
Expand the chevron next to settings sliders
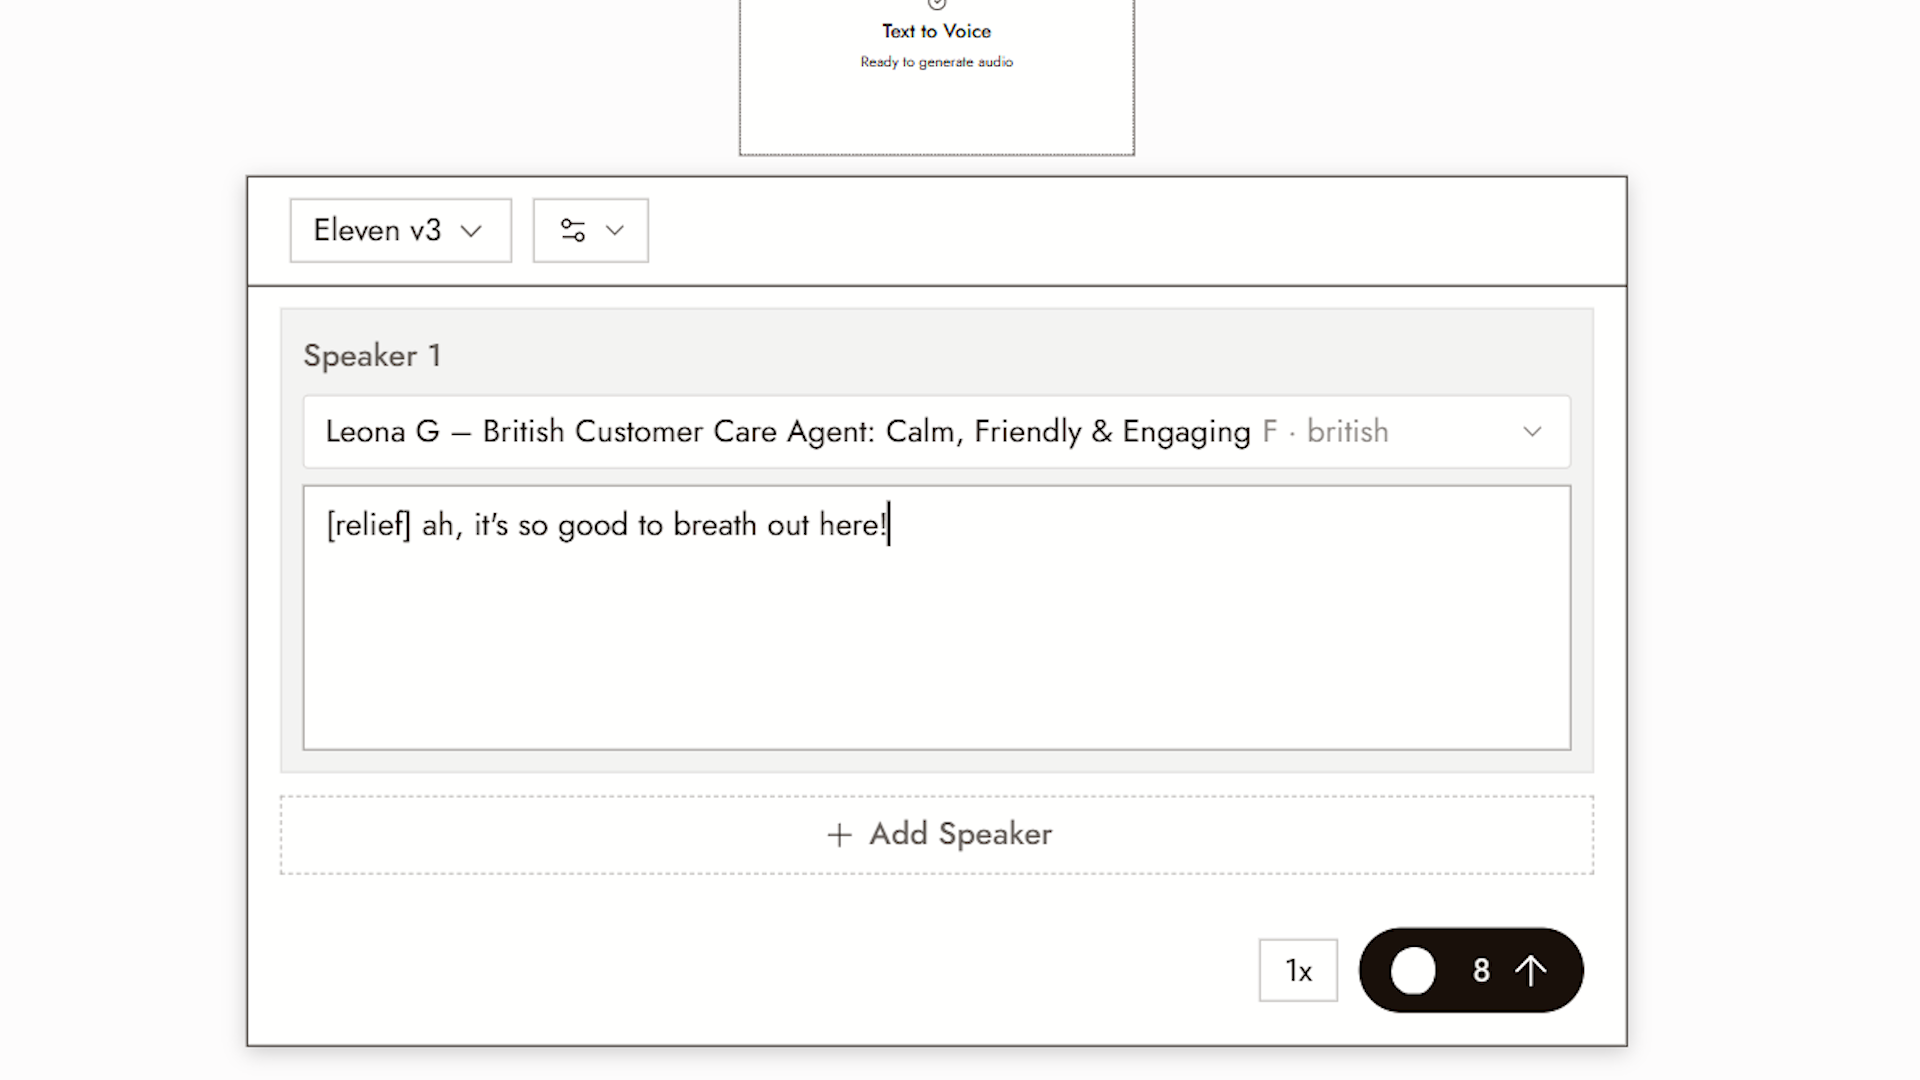point(615,231)
